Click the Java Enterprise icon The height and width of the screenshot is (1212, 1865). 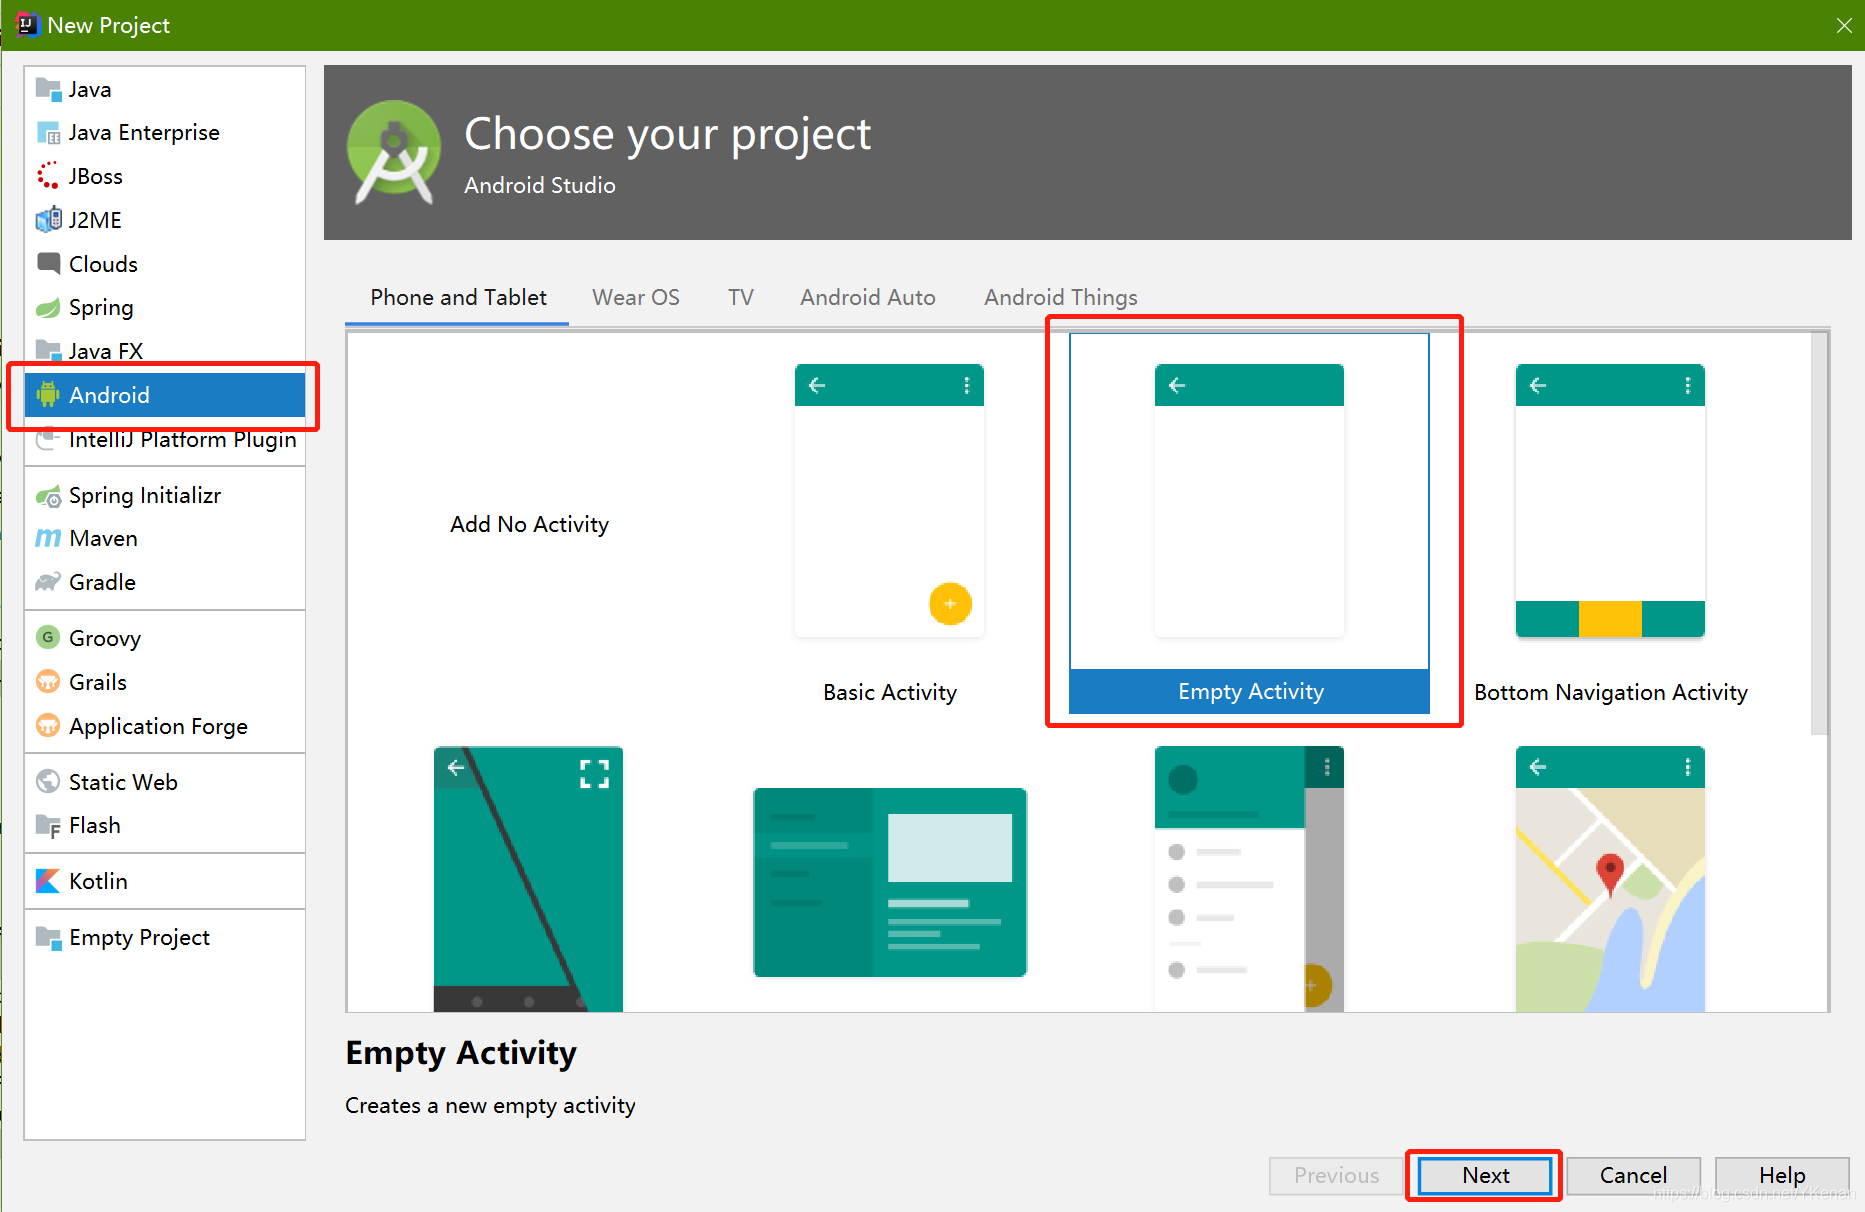48,133
